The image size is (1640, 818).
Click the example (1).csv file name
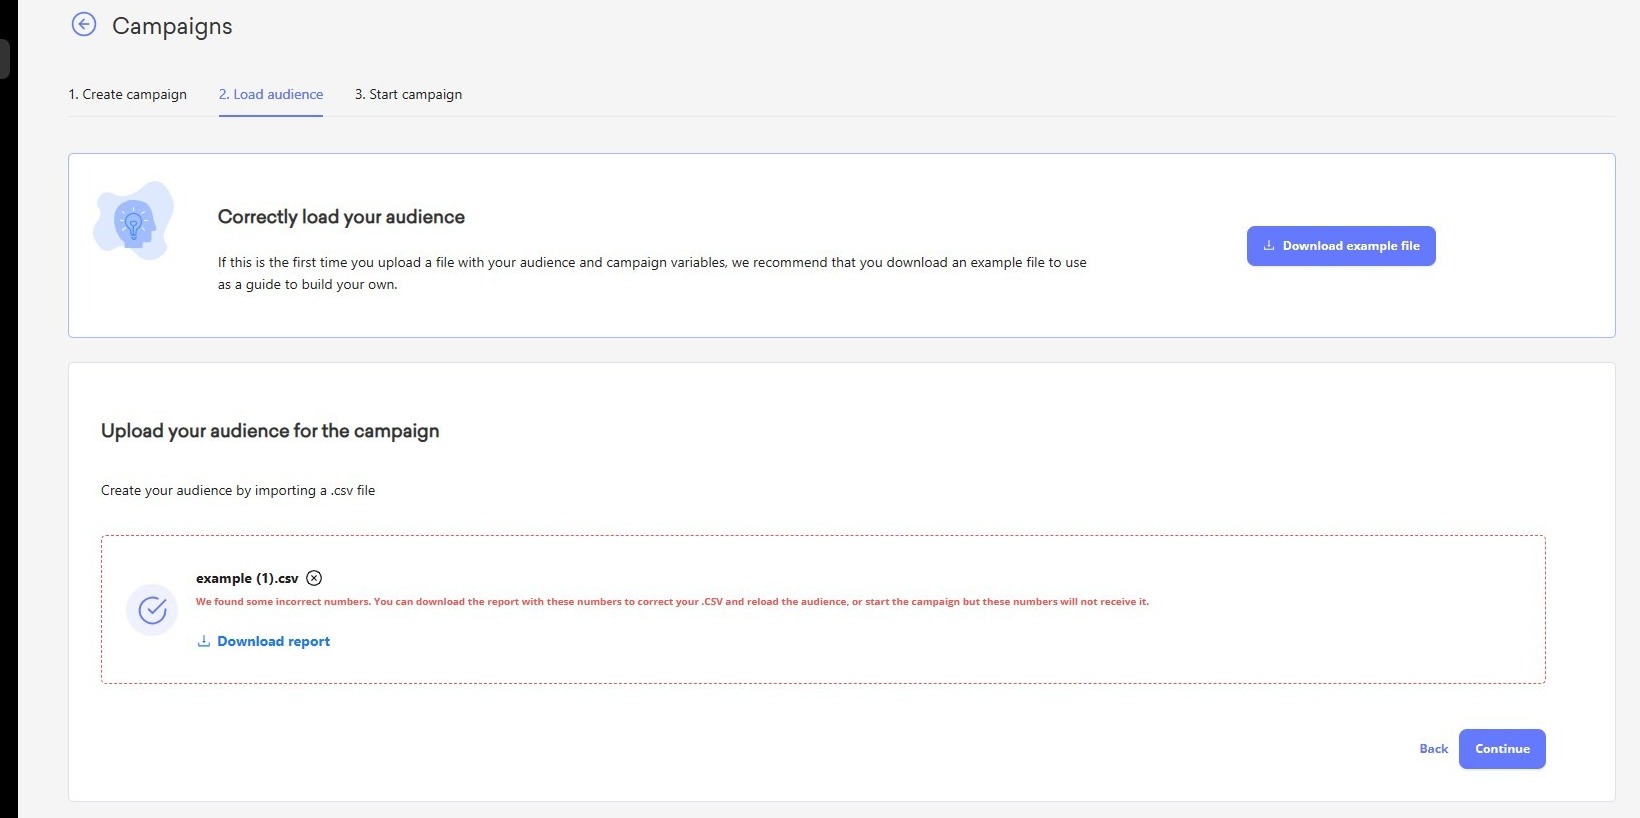coord(247,578)
